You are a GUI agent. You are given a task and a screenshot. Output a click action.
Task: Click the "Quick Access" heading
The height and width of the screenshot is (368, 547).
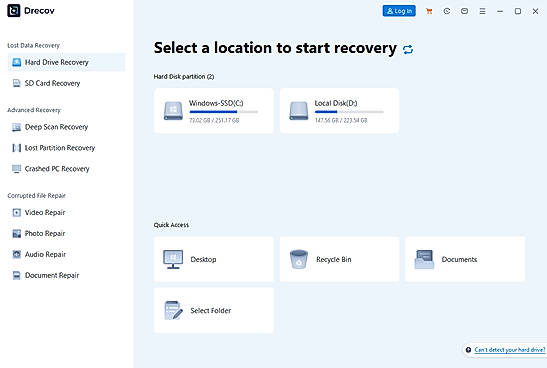(x=171, y=225)
